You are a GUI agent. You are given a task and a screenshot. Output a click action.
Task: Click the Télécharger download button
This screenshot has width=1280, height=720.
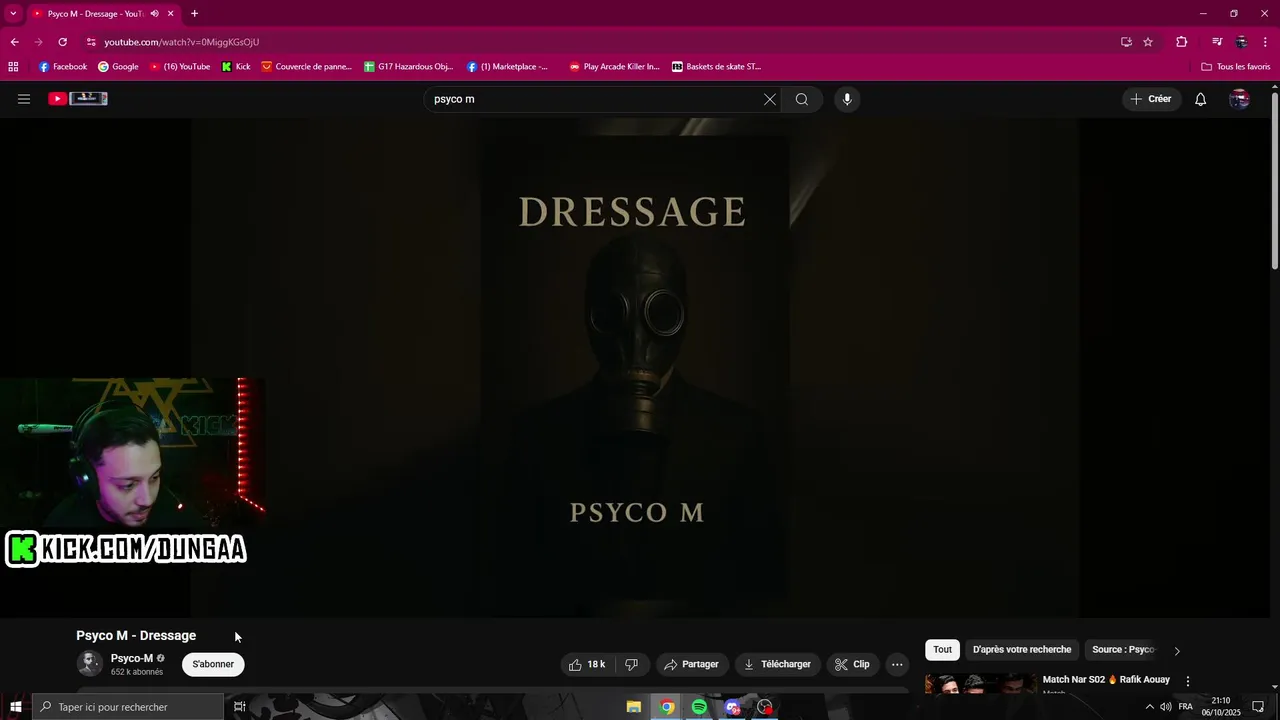[777, 664]
